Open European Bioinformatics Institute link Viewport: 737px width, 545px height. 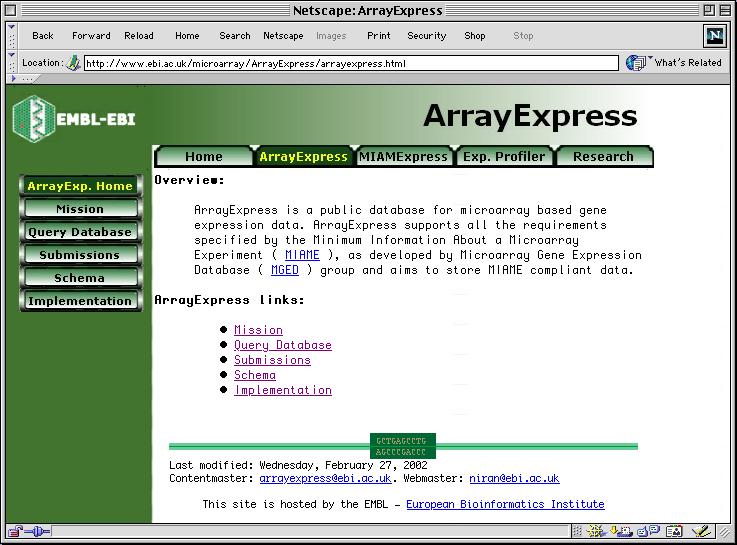click(505, 504)
